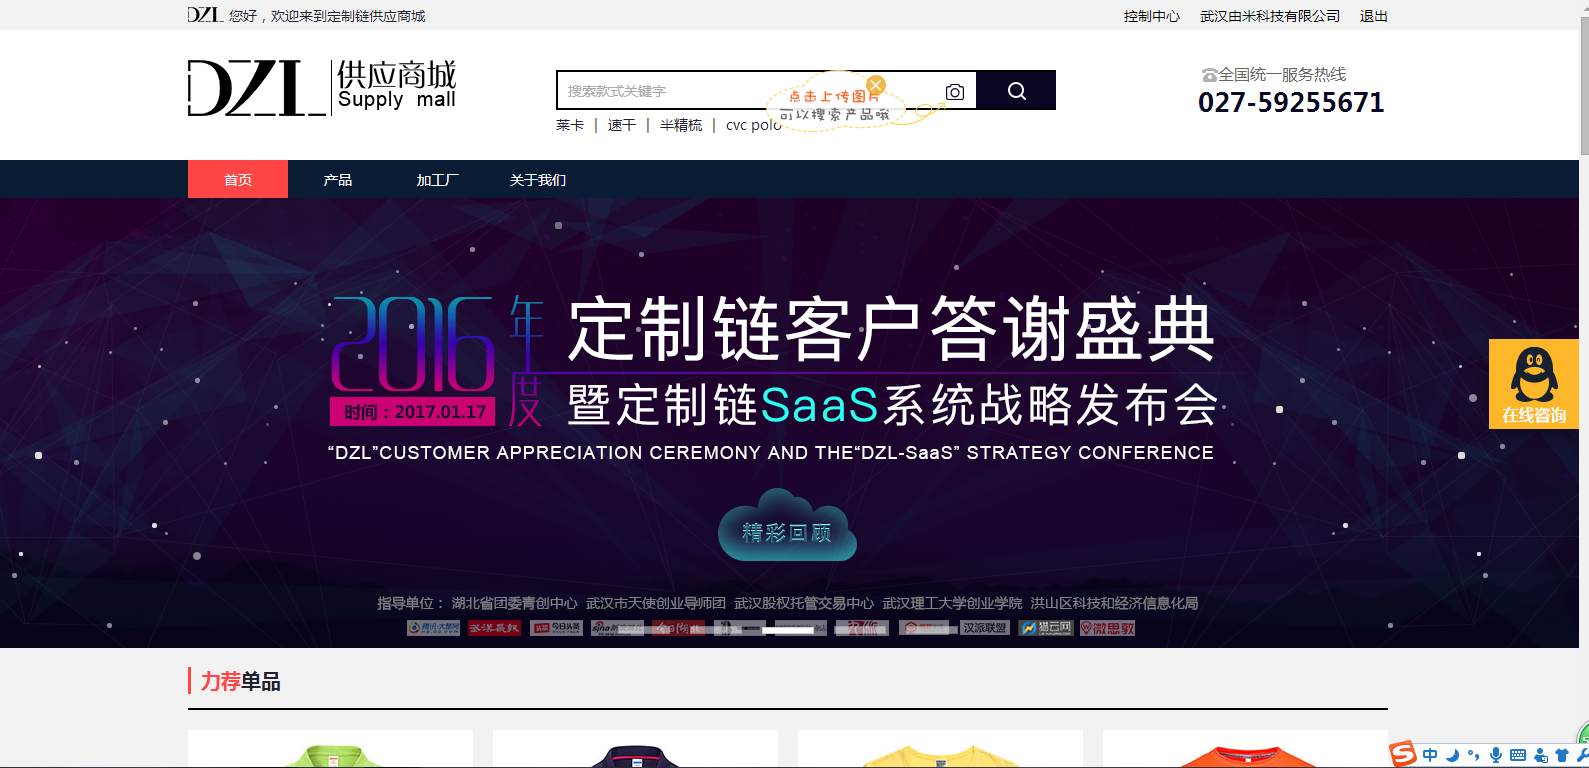Open the 控制中心 link in the top bar

[x=1151, y=16]
